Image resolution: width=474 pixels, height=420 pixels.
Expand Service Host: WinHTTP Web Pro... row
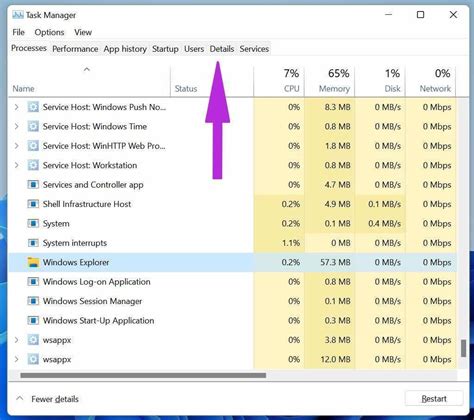pos(16,146)
